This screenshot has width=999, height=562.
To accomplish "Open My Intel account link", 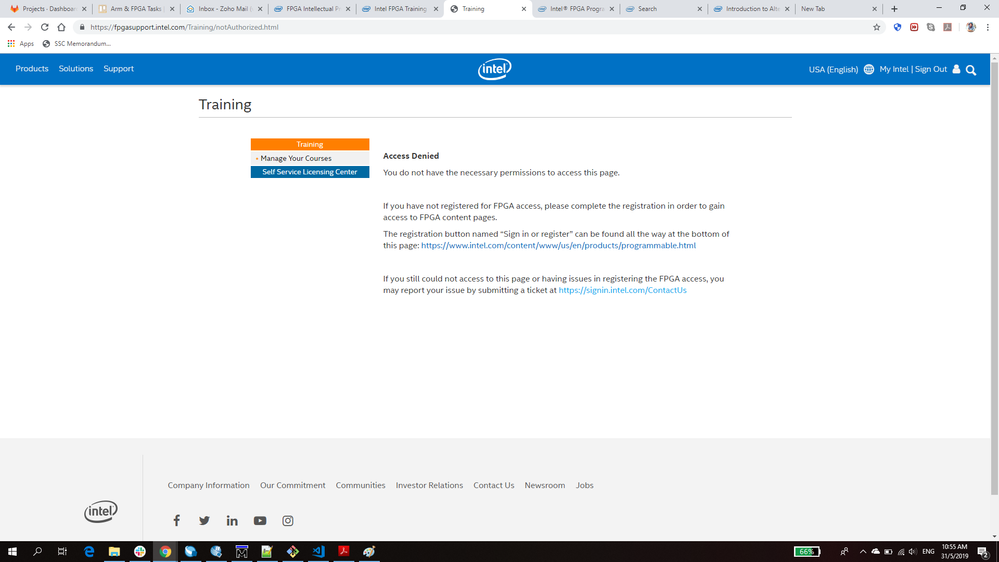I will click(894, 69).
